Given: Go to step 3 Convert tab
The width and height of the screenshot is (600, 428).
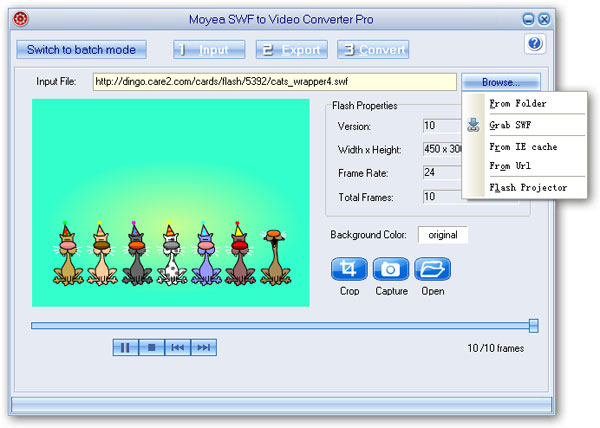Looking at the screenshot, I should coord(373,50).
